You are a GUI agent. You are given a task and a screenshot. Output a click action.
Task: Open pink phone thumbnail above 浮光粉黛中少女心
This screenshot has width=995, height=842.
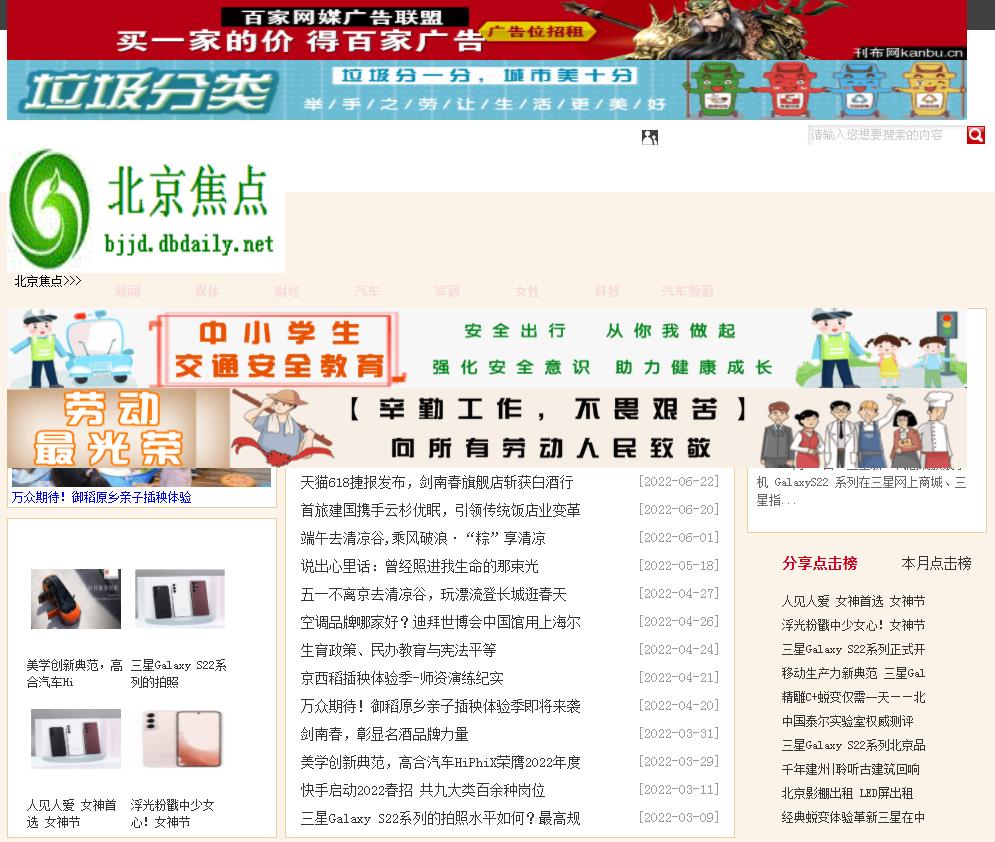point(180,739)
